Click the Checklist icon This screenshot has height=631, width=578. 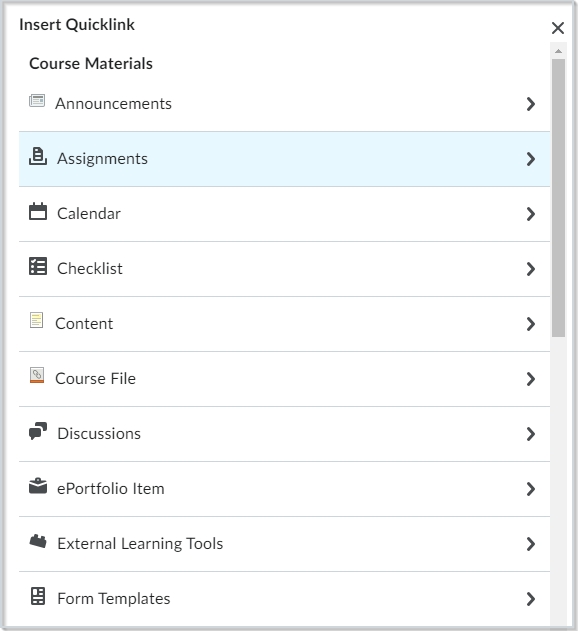[38, 266]
